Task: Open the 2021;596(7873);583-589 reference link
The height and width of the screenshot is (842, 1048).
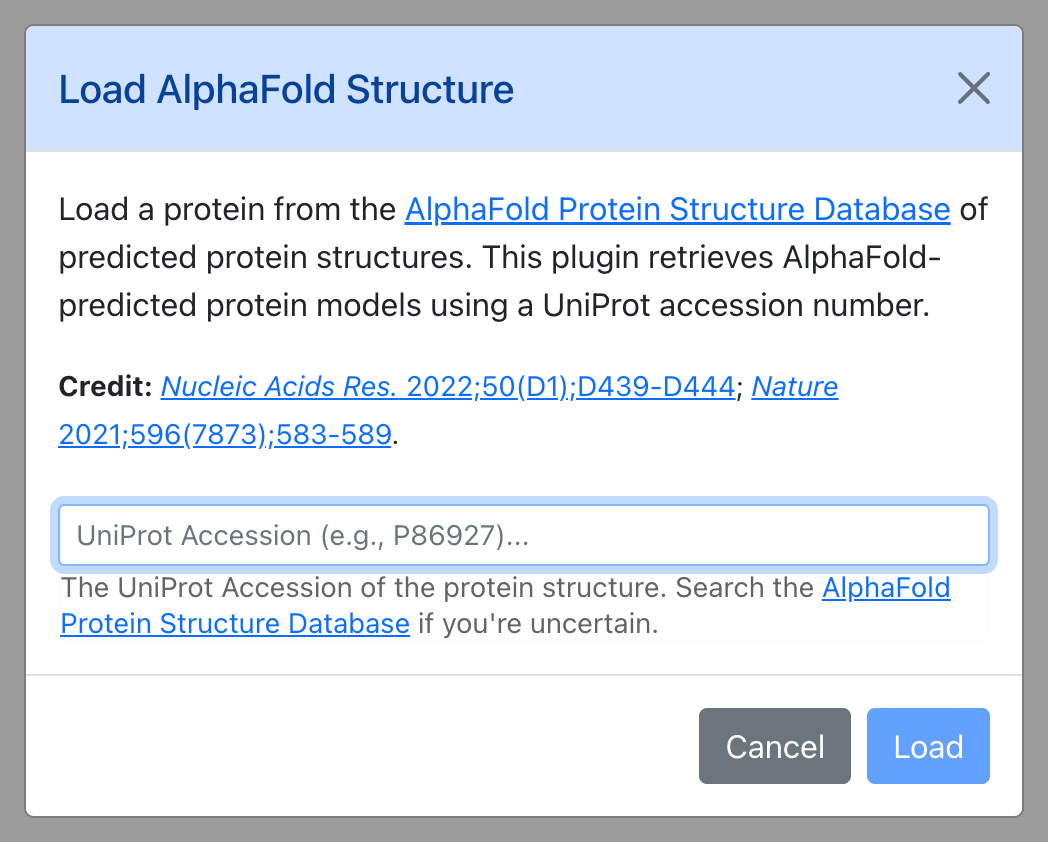Action: tap(225, 434)
